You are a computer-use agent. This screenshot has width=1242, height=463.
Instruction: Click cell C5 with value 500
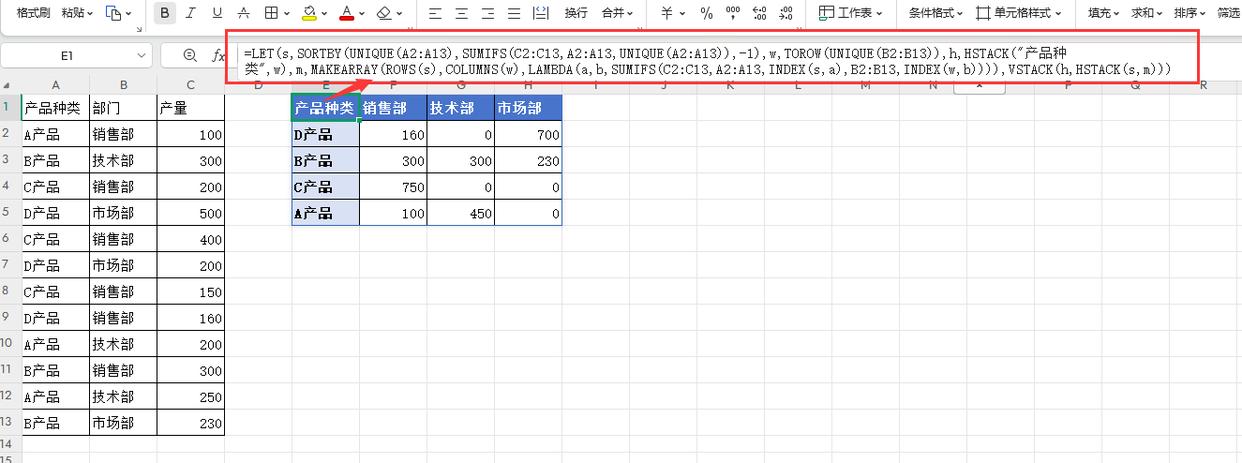191,213
